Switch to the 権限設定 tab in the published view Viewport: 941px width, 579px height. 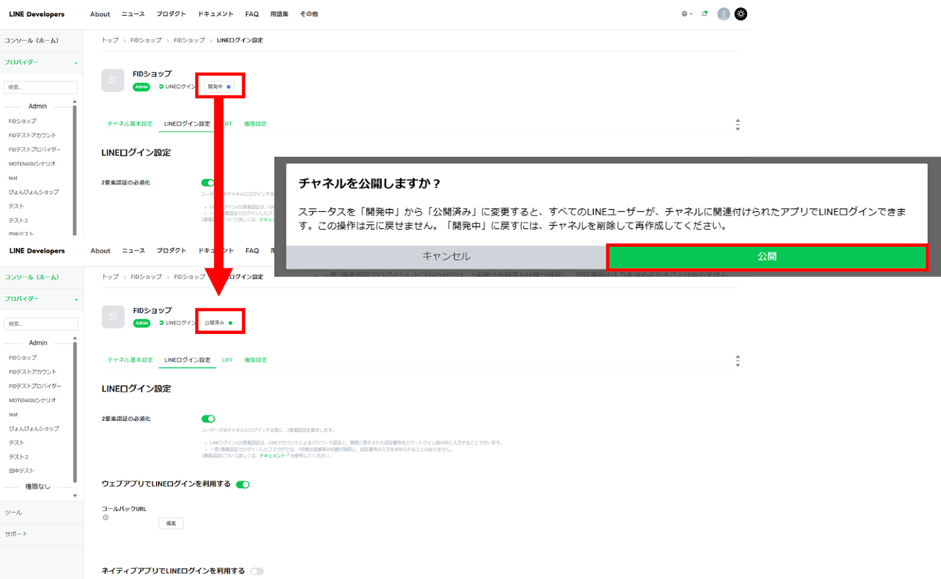(x=255, y=360)
